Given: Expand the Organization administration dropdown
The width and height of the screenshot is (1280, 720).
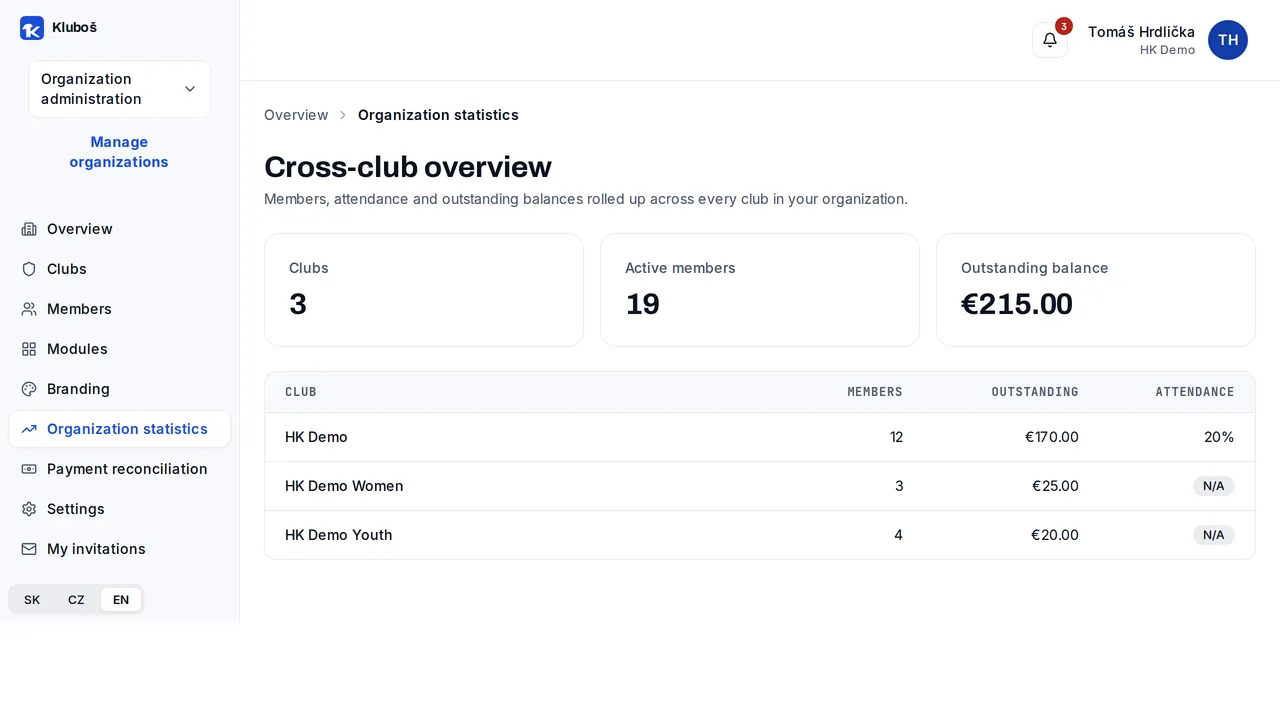Looking at the screenshot, I should tap(119, 89).
